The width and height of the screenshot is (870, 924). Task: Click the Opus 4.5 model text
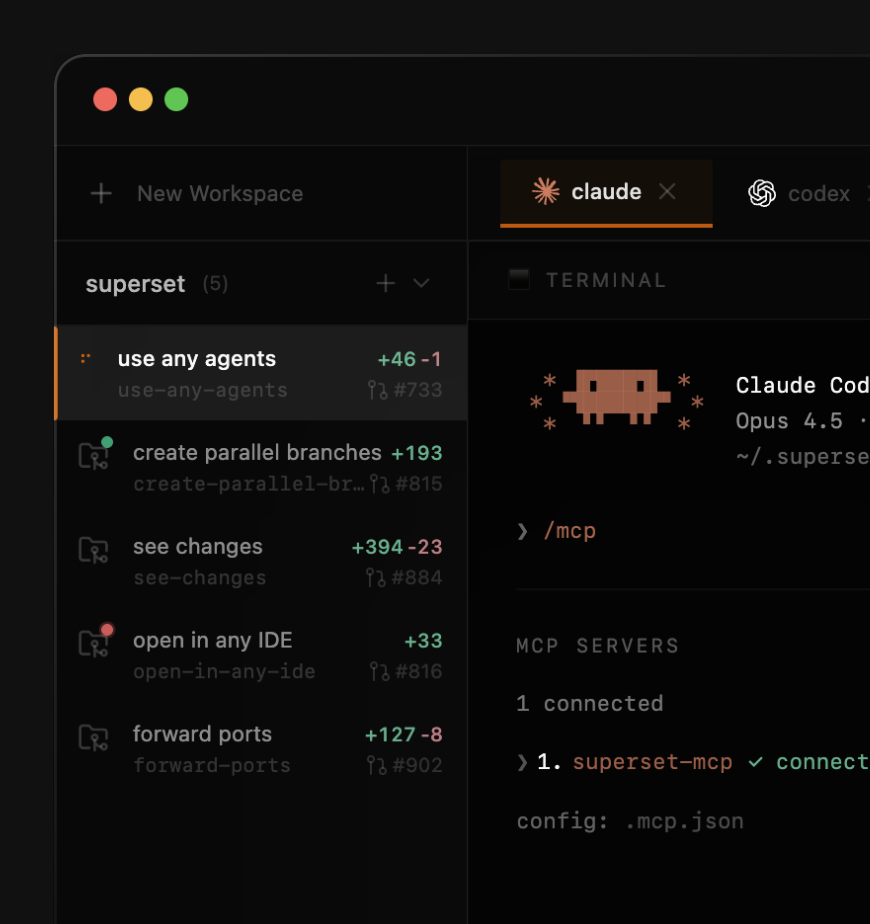(x=789, y=421)
